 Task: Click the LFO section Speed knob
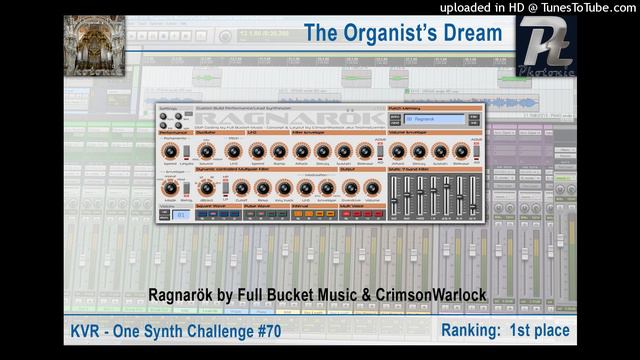(258, 151)
